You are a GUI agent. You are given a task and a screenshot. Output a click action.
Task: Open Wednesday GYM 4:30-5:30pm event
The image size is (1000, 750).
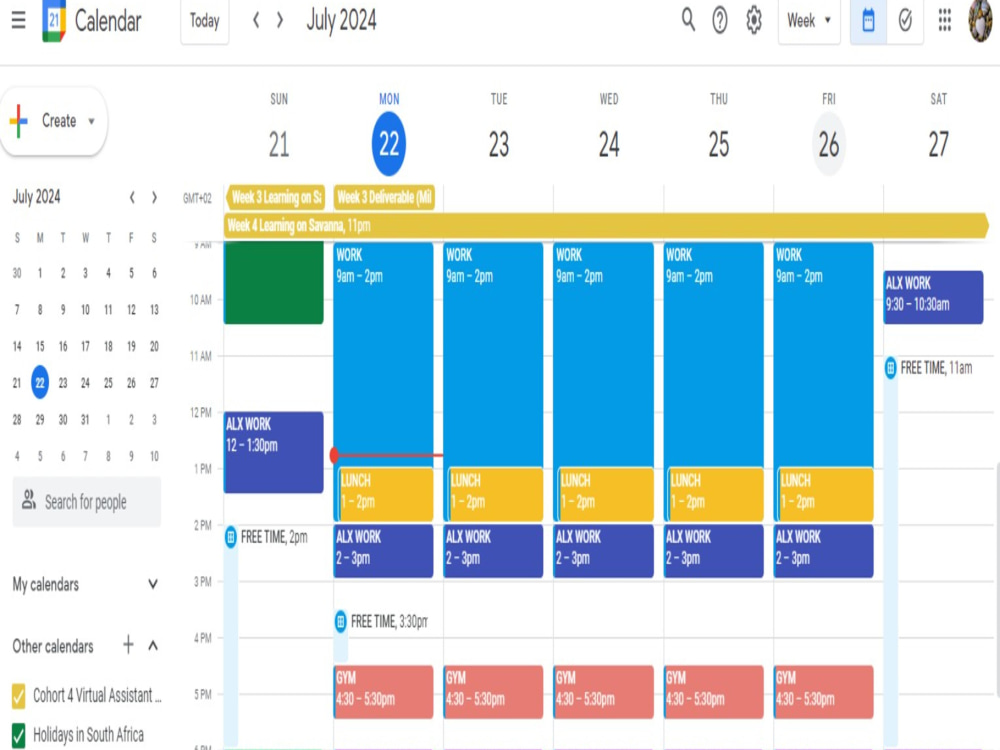pos(603,692)
